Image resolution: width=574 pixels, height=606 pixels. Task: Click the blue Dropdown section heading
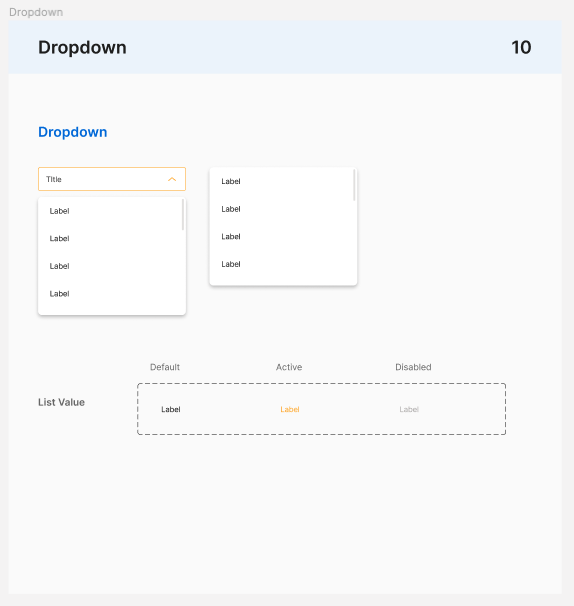coord(73,132)
